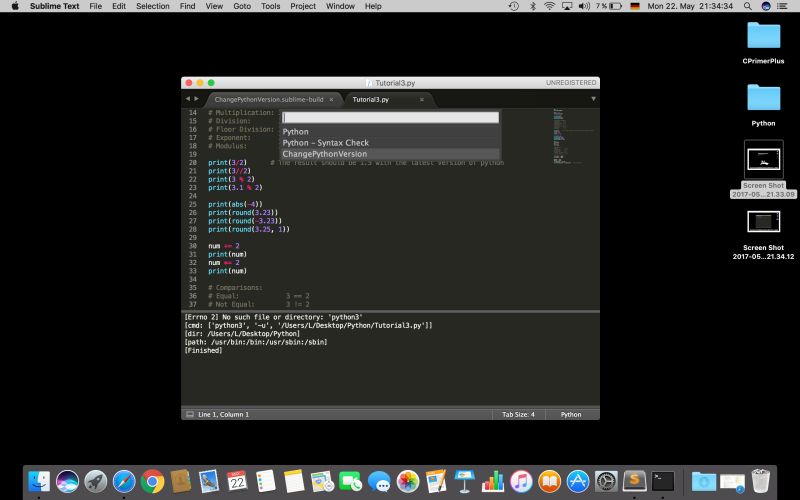The height and width of the screenshot is (500, 800).
Task: Open the File menu
Action: tap(95, 6)
